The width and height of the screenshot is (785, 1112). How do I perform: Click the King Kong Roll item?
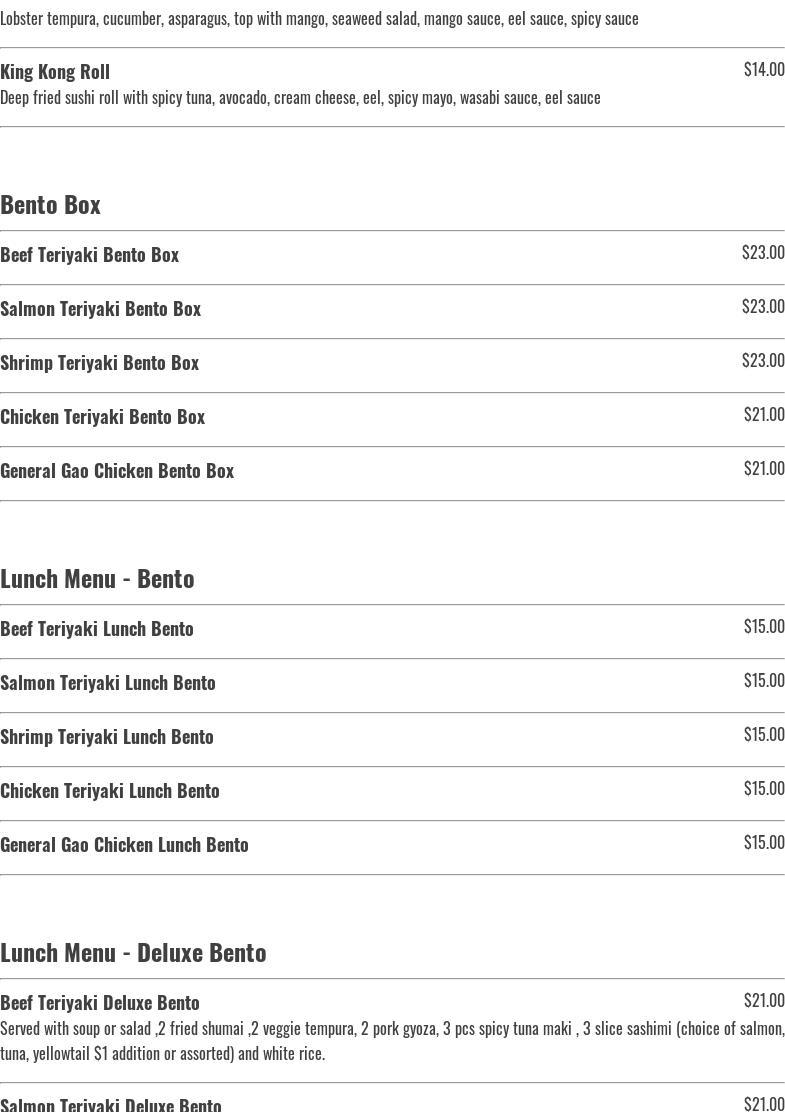55,72
